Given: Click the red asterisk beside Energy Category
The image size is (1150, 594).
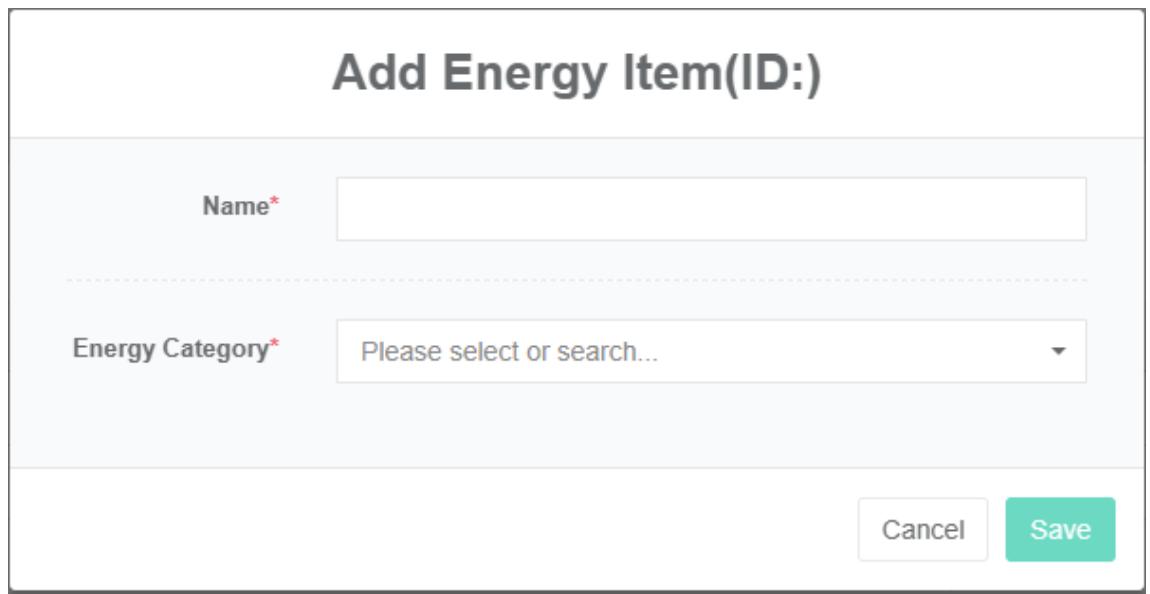Looking at the screenshot, I should (x=275, y=347).
